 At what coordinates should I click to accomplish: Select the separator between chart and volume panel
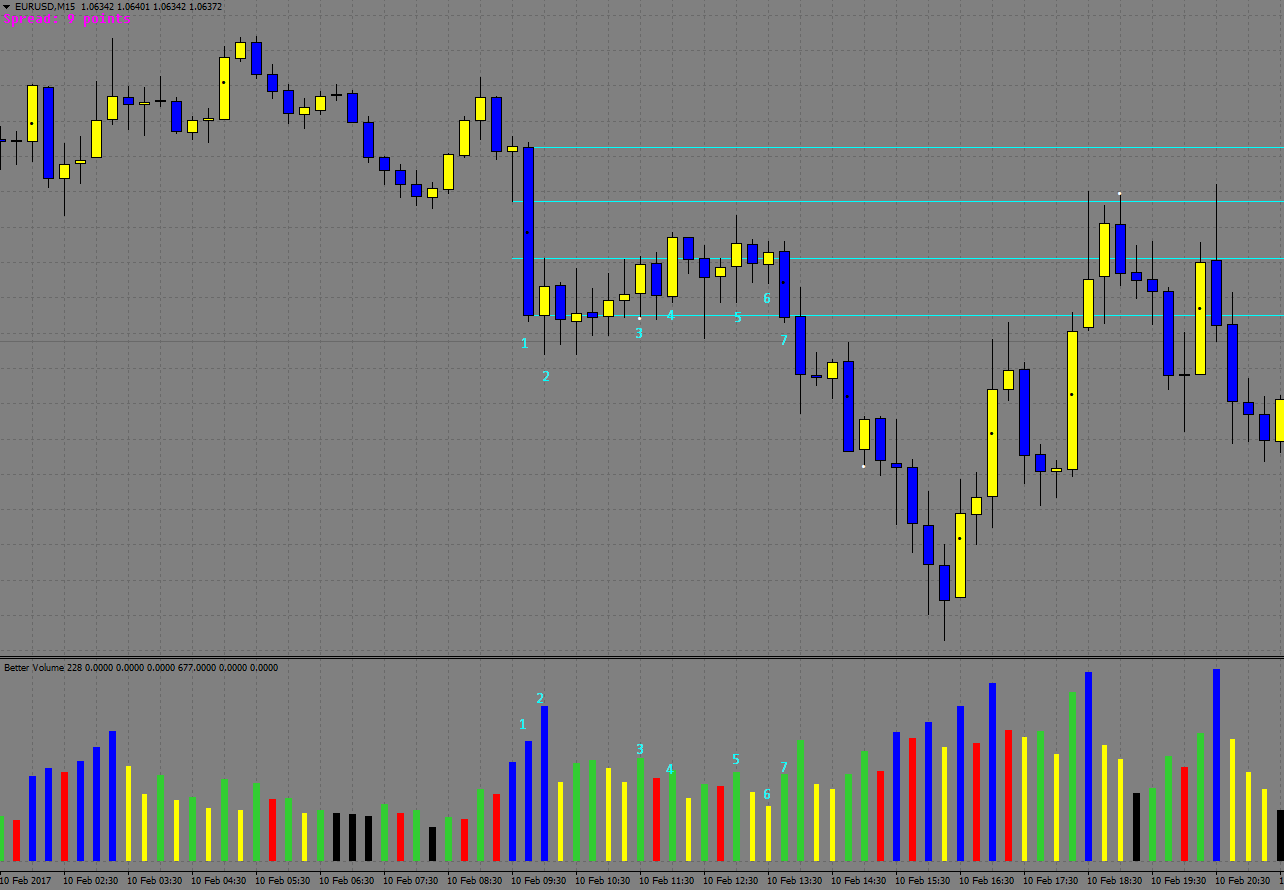[642, 657]
